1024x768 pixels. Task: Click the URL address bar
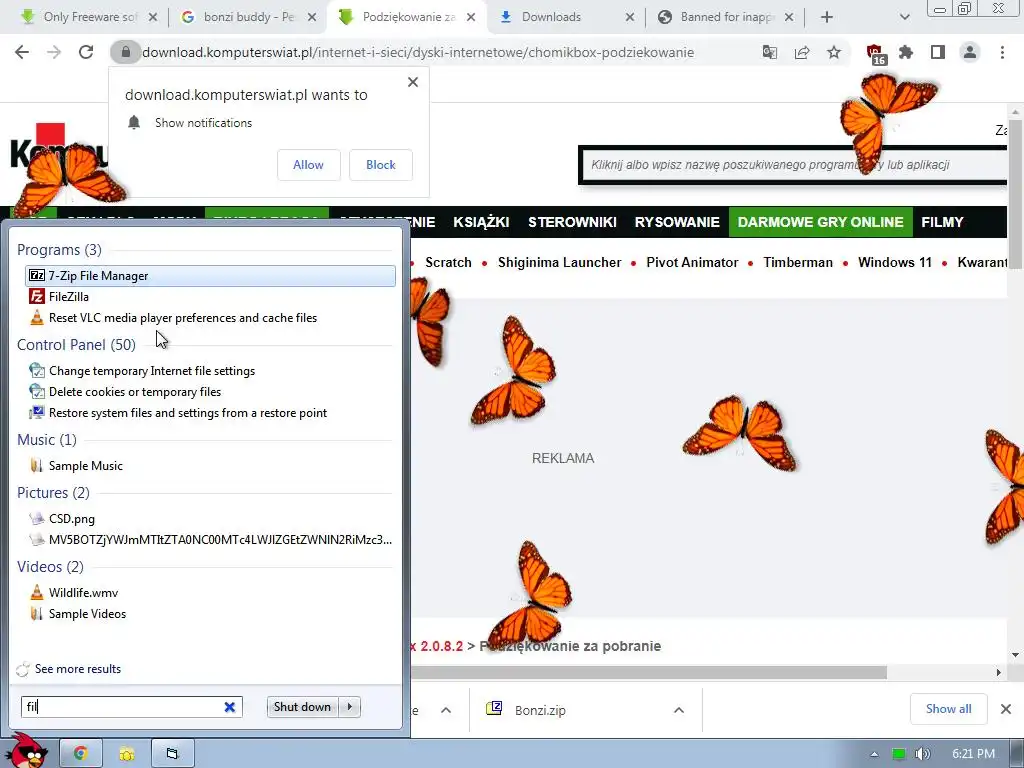[x=418, y=52]
